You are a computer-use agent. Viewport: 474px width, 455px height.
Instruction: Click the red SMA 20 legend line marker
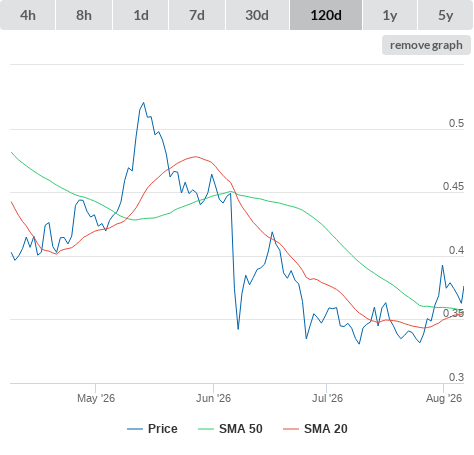(291, 429)
